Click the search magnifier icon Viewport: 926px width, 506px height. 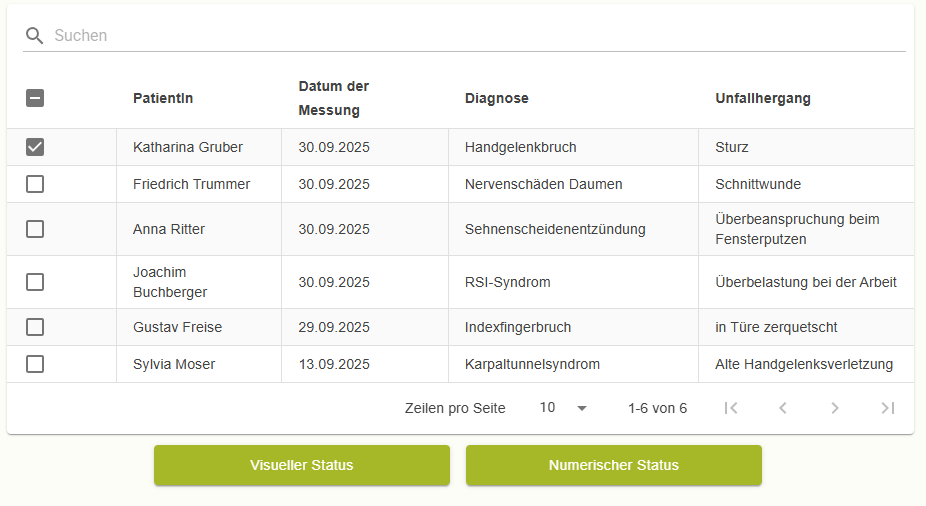[x=35, y=36]
